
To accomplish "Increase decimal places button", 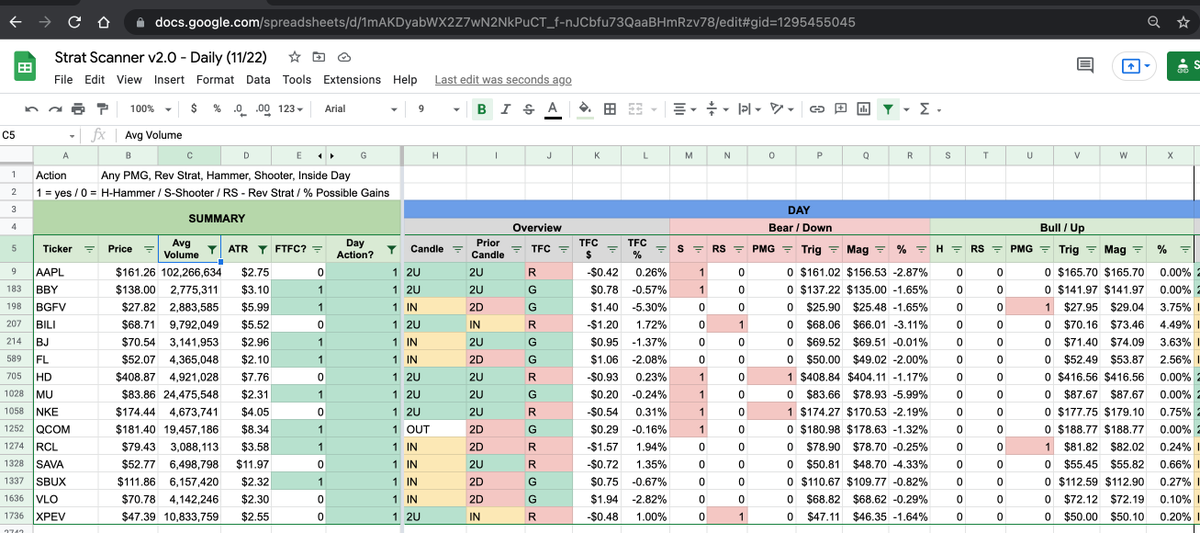I will pyautogui.click(x=262, y=109).
